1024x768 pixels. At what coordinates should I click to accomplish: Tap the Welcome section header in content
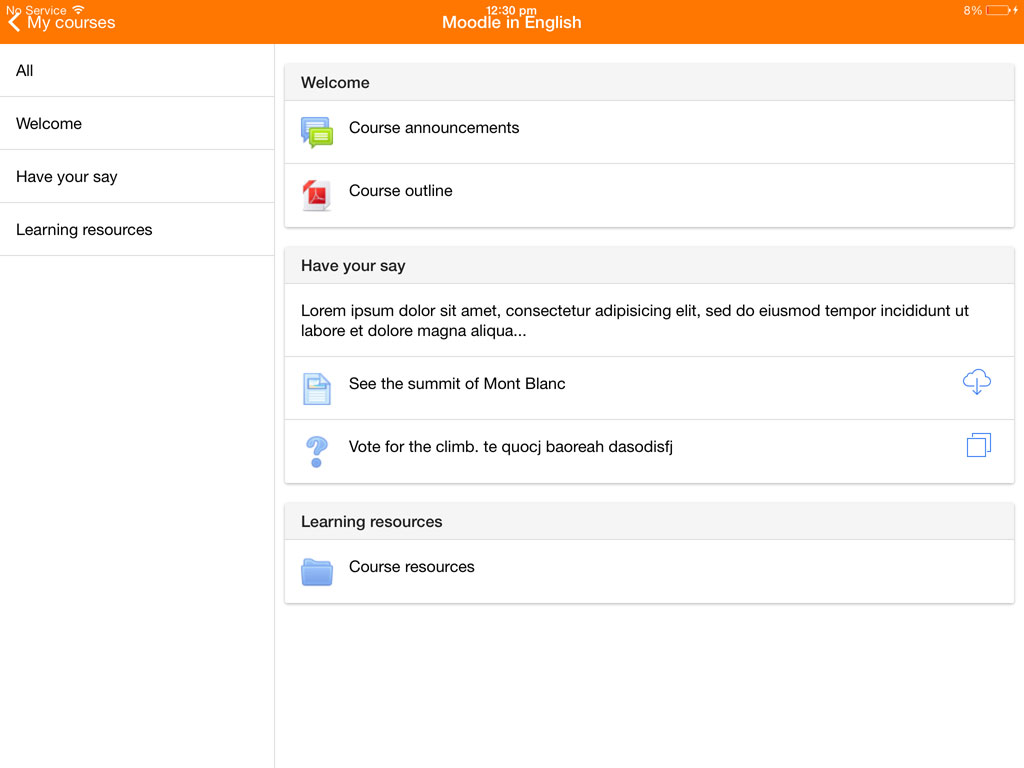tap(649, 82)
